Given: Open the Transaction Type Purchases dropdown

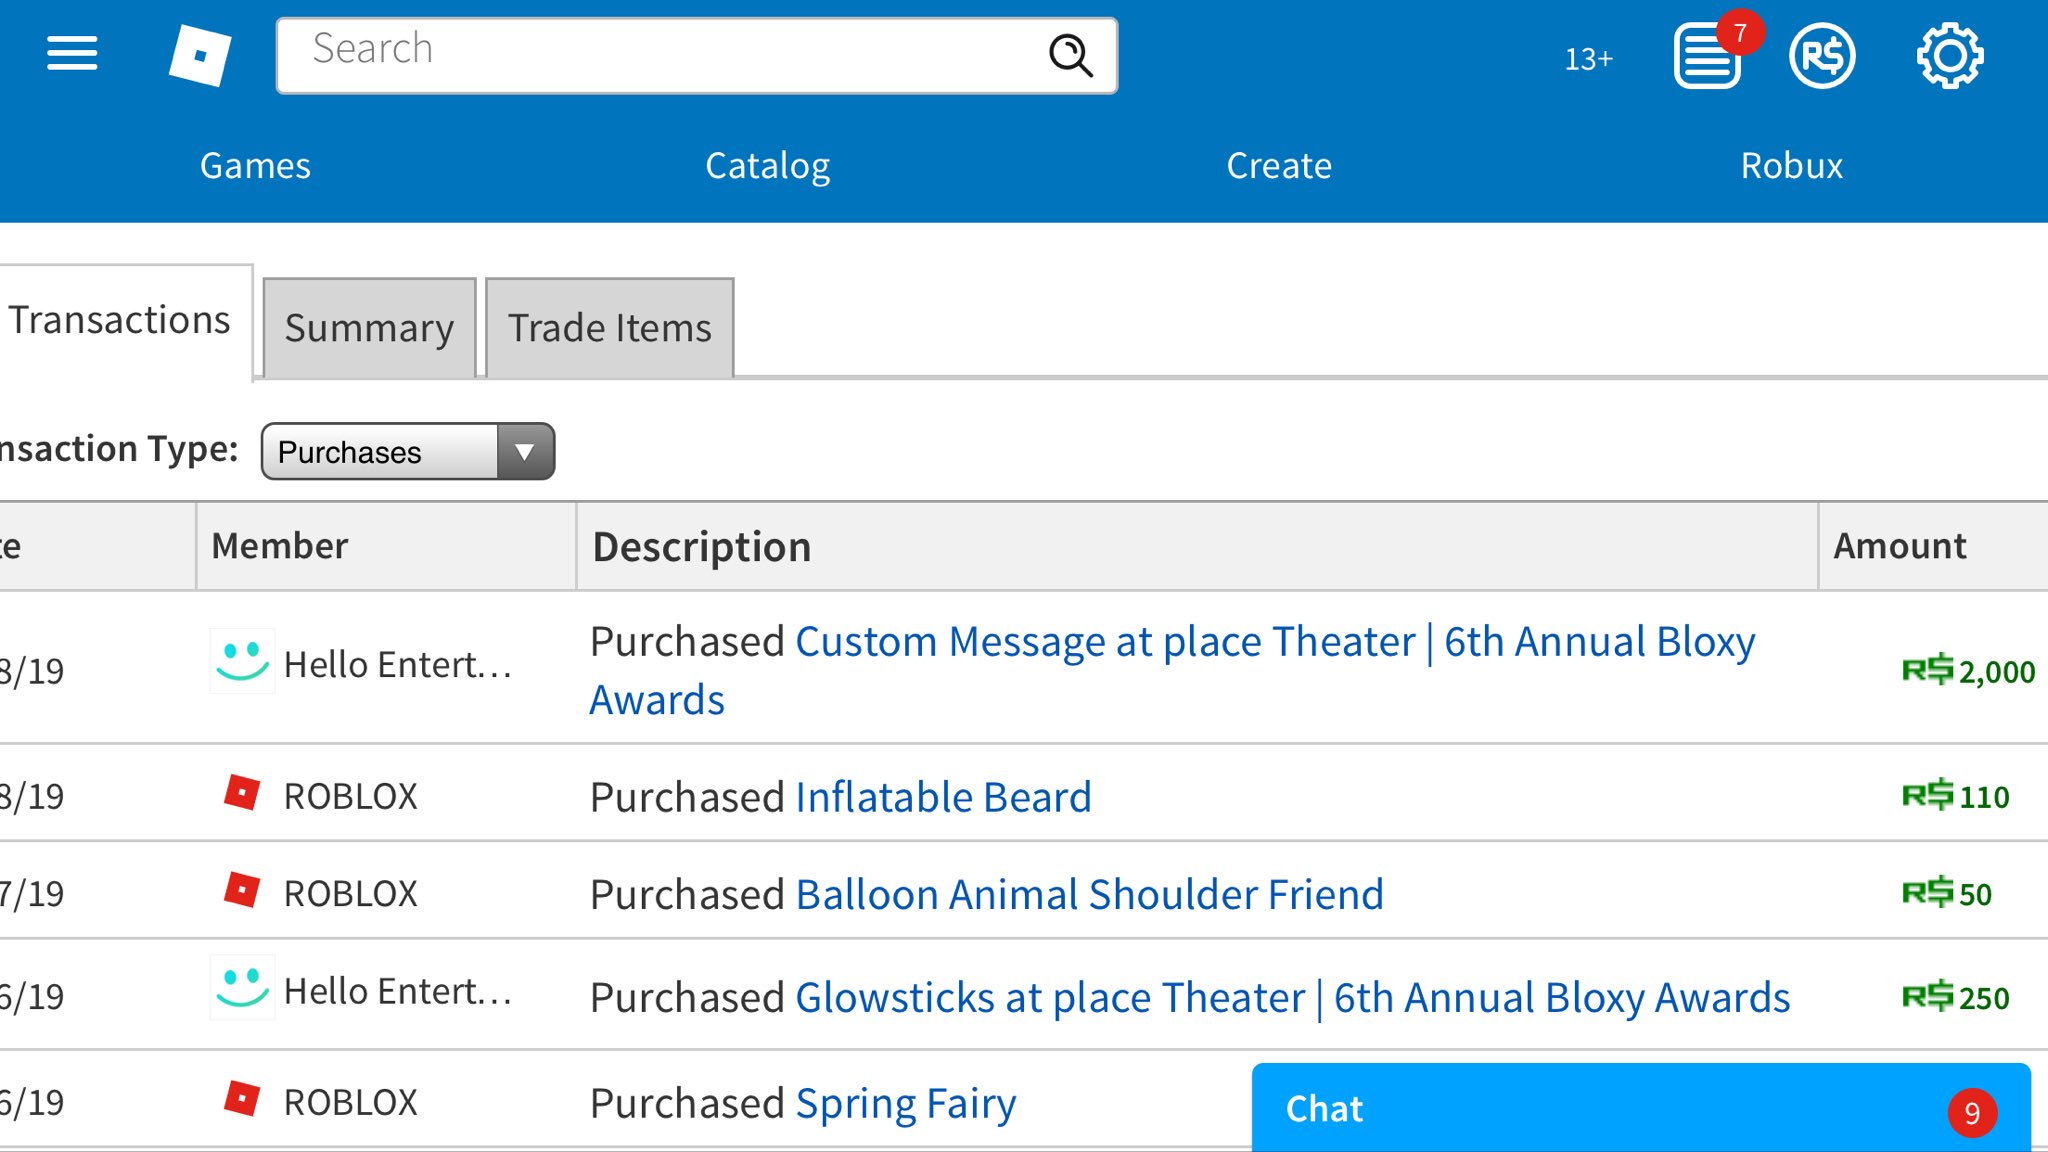Looking at the screenshot, I should [x=407, y=452].
